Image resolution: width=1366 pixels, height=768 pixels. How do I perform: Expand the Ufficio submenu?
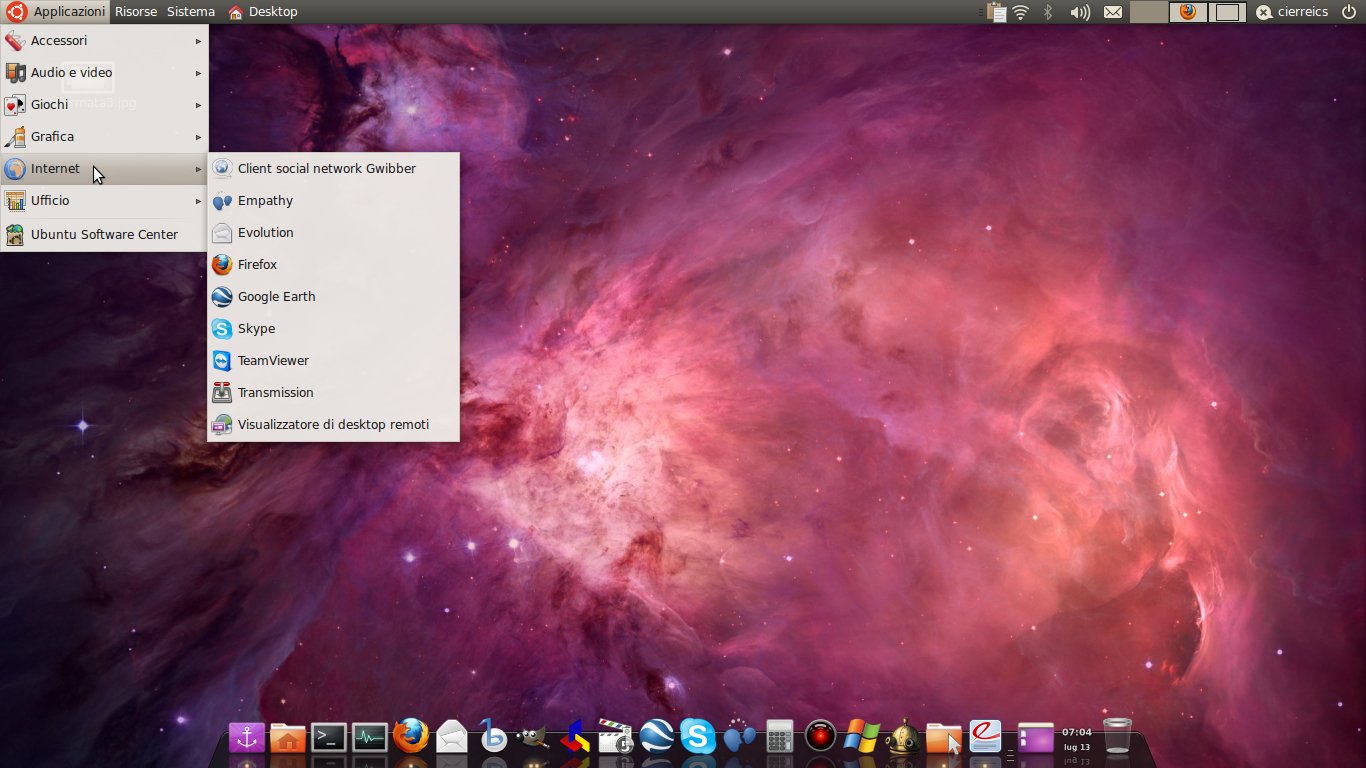104,201
